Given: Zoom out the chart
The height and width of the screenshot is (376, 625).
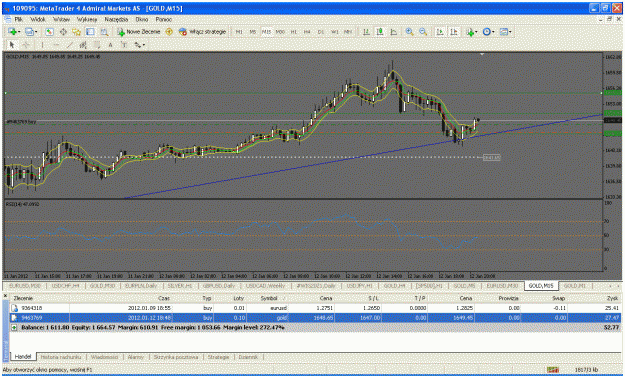Looking at the screenshot, I should click(423, 32).
